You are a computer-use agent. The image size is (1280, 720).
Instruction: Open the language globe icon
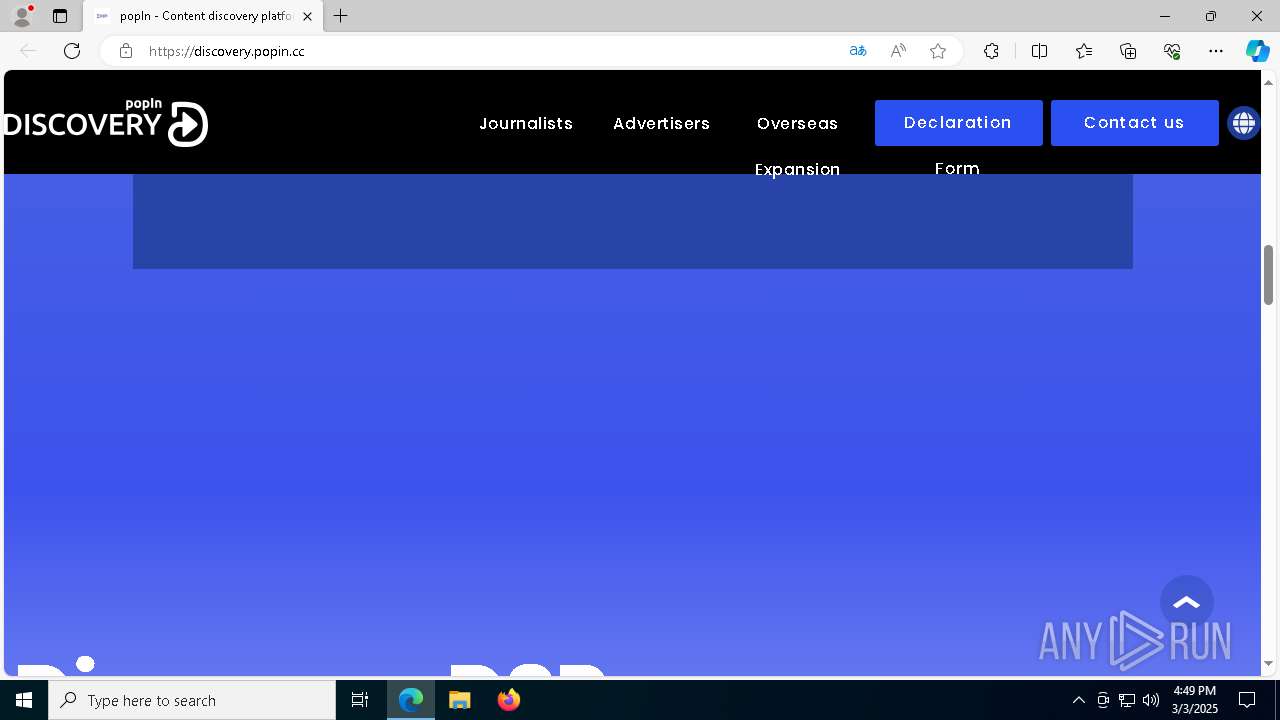click(1244, 123)
